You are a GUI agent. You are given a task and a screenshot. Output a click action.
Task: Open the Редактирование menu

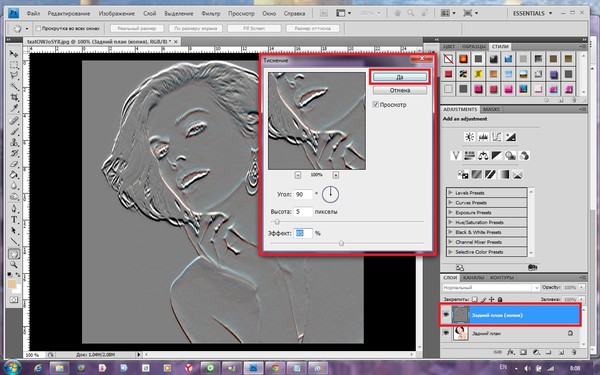(x=69, y=13)
